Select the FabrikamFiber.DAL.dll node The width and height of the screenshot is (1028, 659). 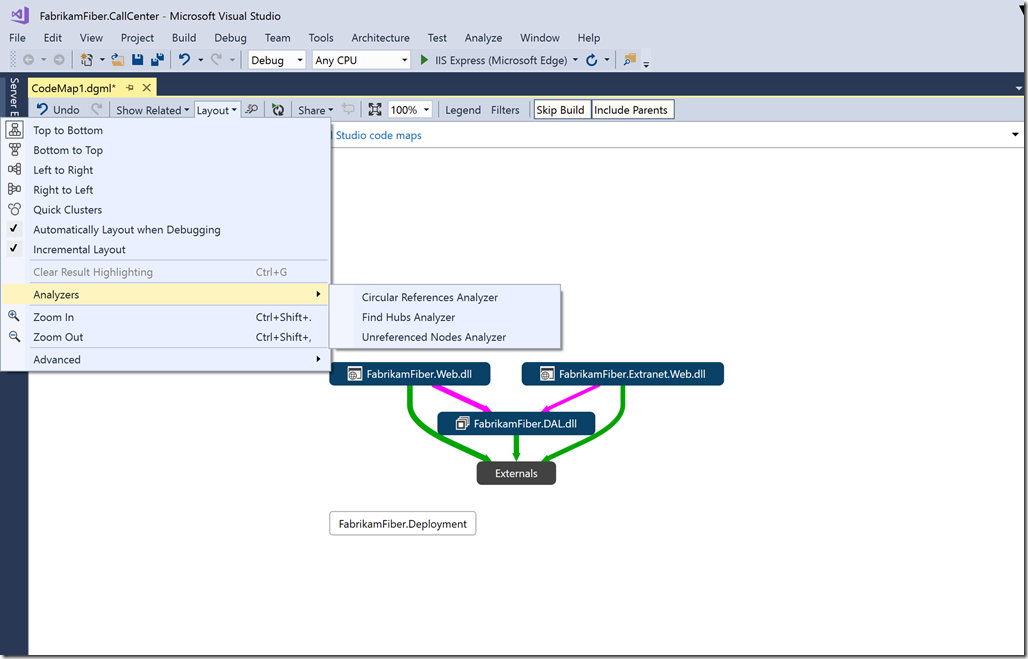click(516, 424)
